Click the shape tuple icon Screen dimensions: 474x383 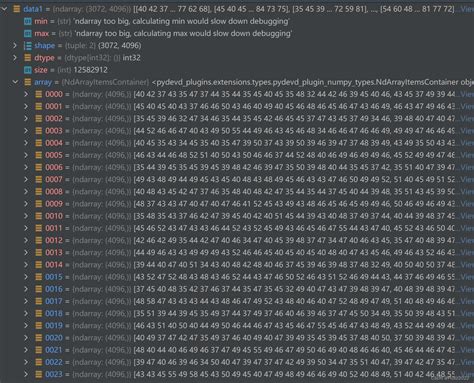[x=28, y=46]
